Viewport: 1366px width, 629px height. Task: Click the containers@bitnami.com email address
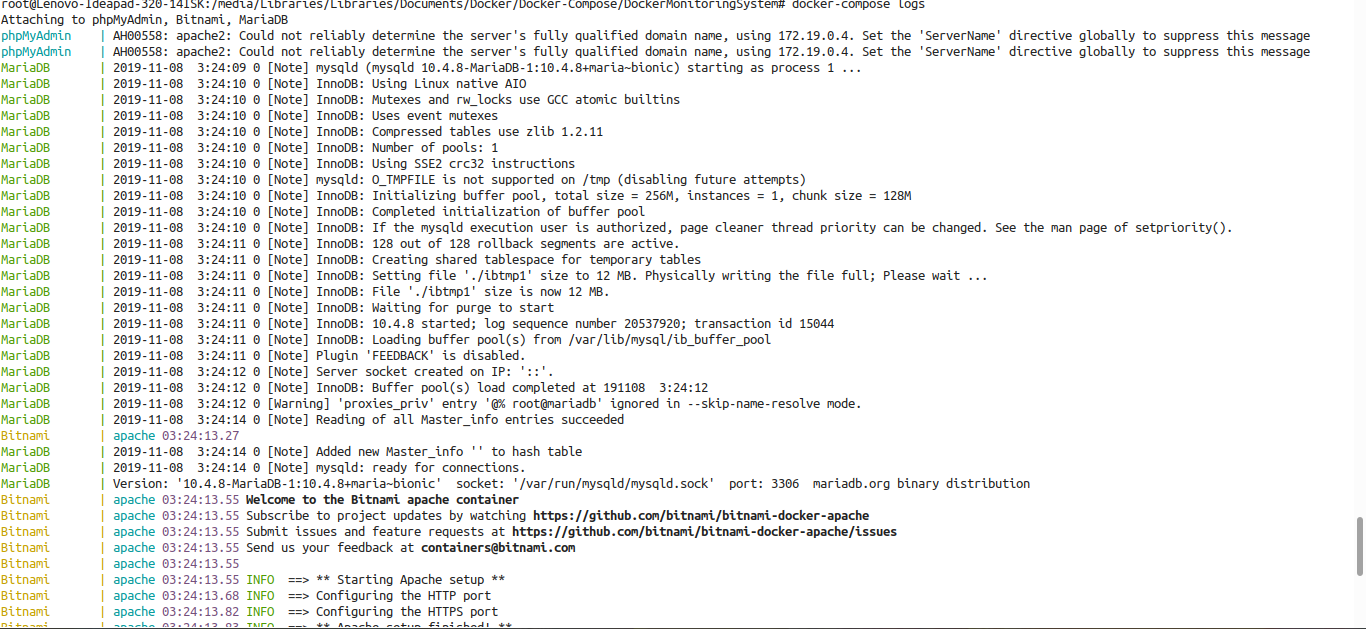[498, 548]
